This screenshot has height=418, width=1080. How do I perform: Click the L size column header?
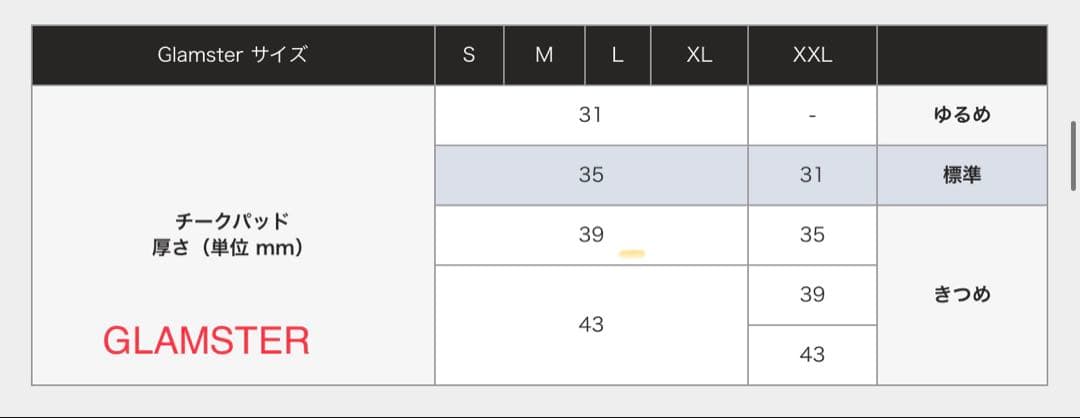pos(617,56)
